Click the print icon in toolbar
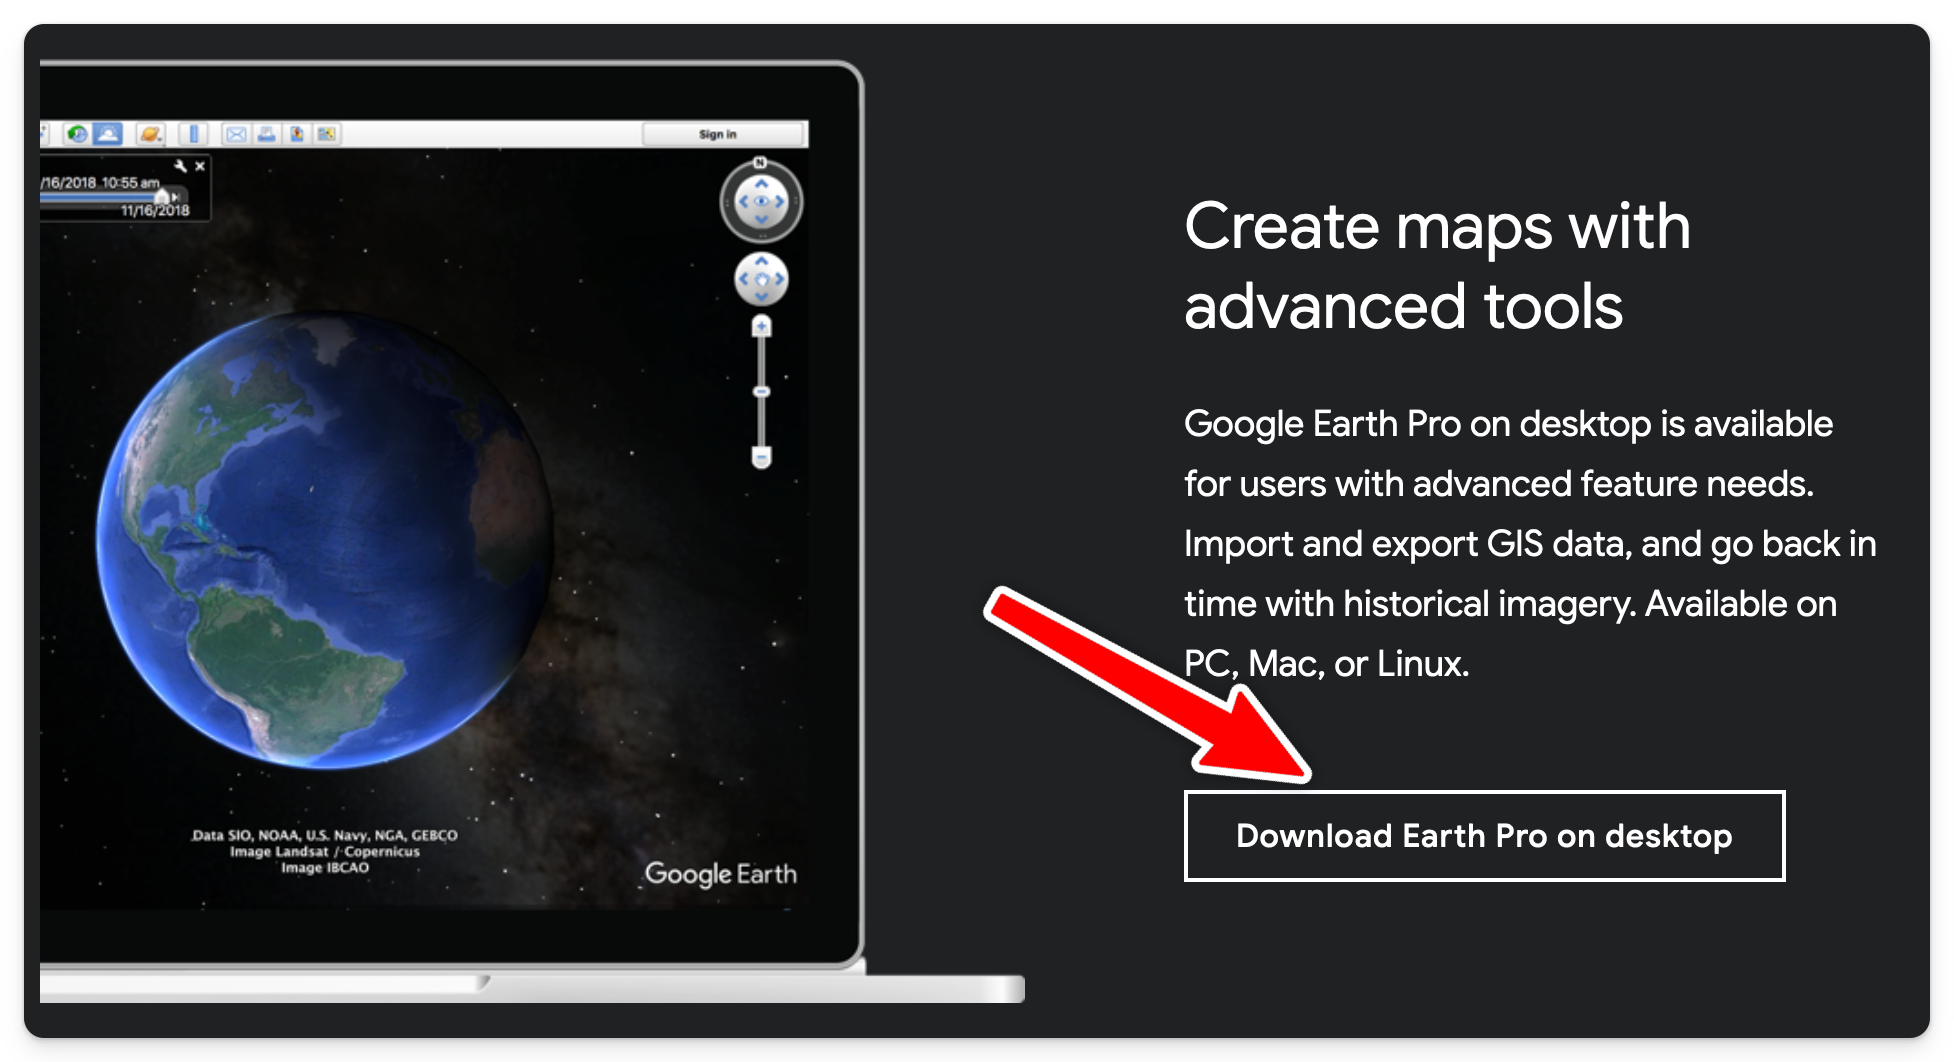Screen dimensions: 1954x1062 click(266, 134)
